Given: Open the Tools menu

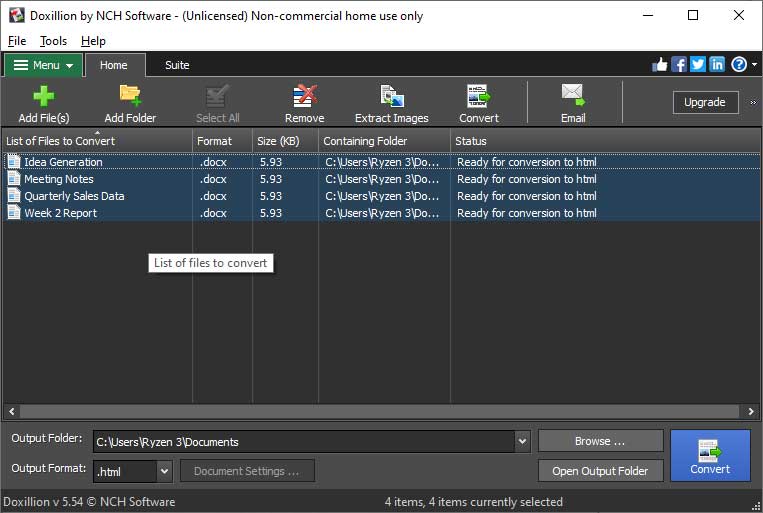Looking at the screenshot, I should point(53,41).
